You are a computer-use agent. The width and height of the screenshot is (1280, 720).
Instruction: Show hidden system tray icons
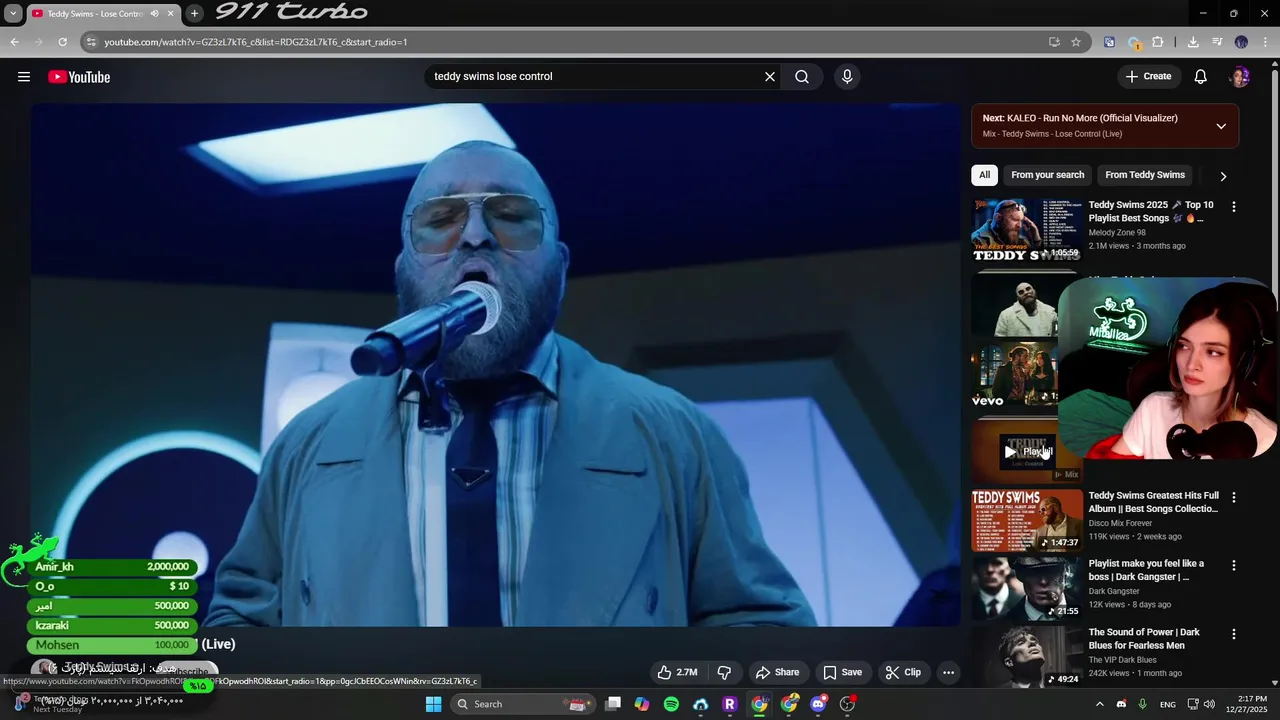pos(1099,704)
